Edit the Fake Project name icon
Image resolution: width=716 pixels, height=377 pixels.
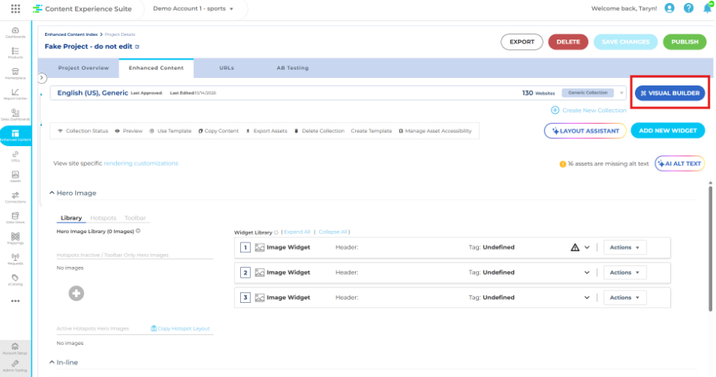click(x=137, y=47)
